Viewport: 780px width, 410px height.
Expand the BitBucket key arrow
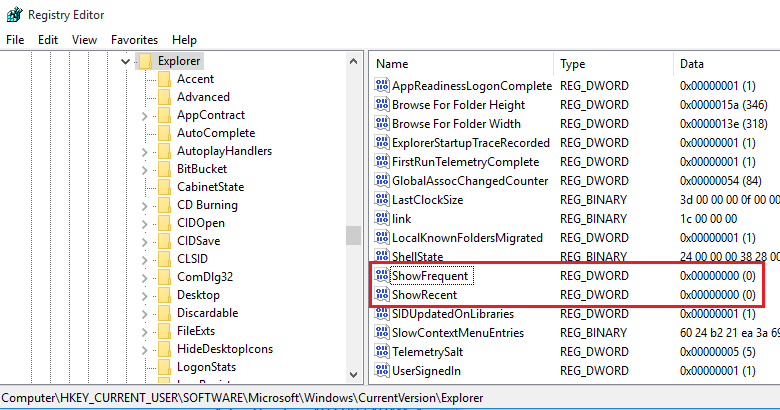coord(144,170)
